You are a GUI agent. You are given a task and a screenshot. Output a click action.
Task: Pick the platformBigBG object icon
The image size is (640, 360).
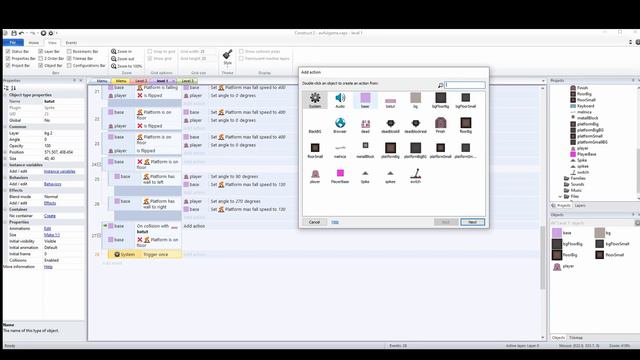click(416, 150)
